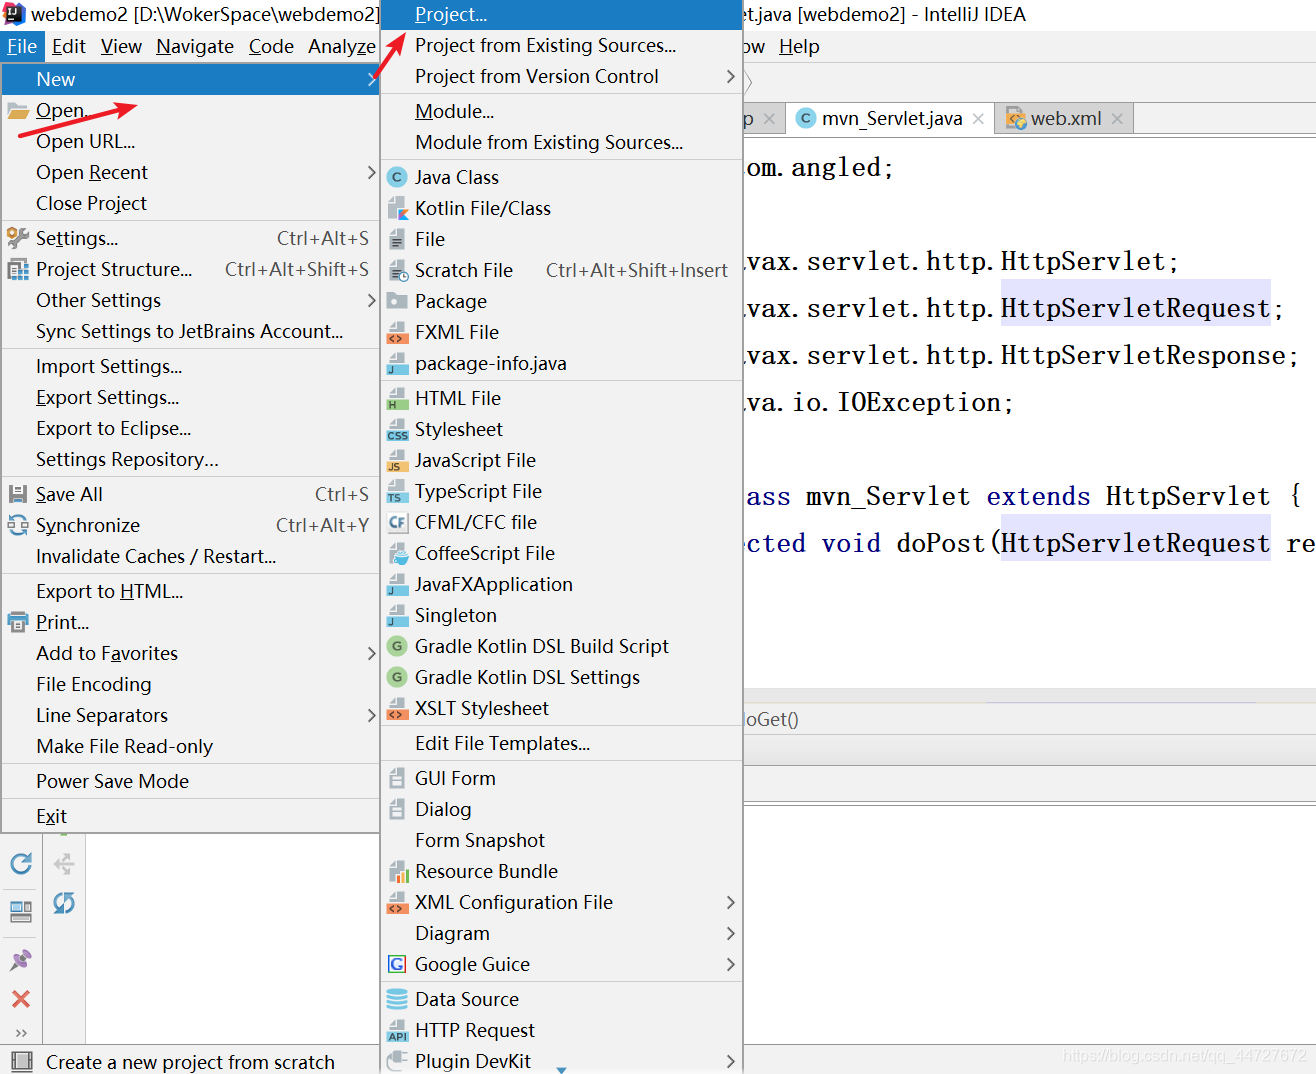Click the Stylesheet CSS icon
This screenshot has height=1074, width=1316.
pos(397,429)
